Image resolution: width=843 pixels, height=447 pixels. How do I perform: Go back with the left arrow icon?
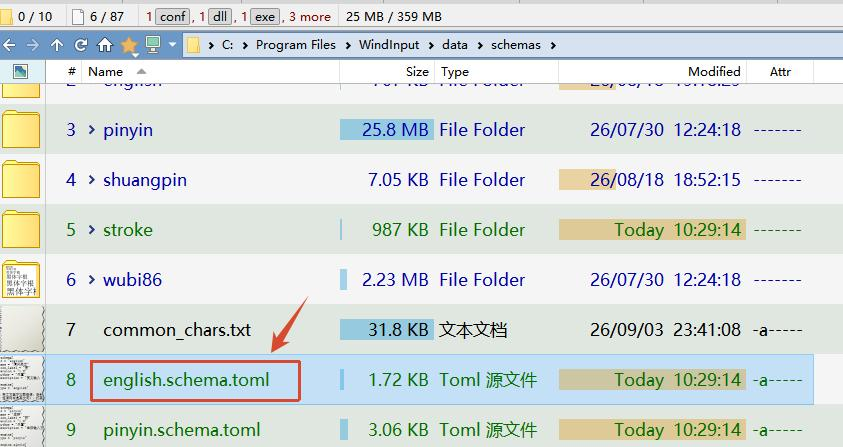9,45
